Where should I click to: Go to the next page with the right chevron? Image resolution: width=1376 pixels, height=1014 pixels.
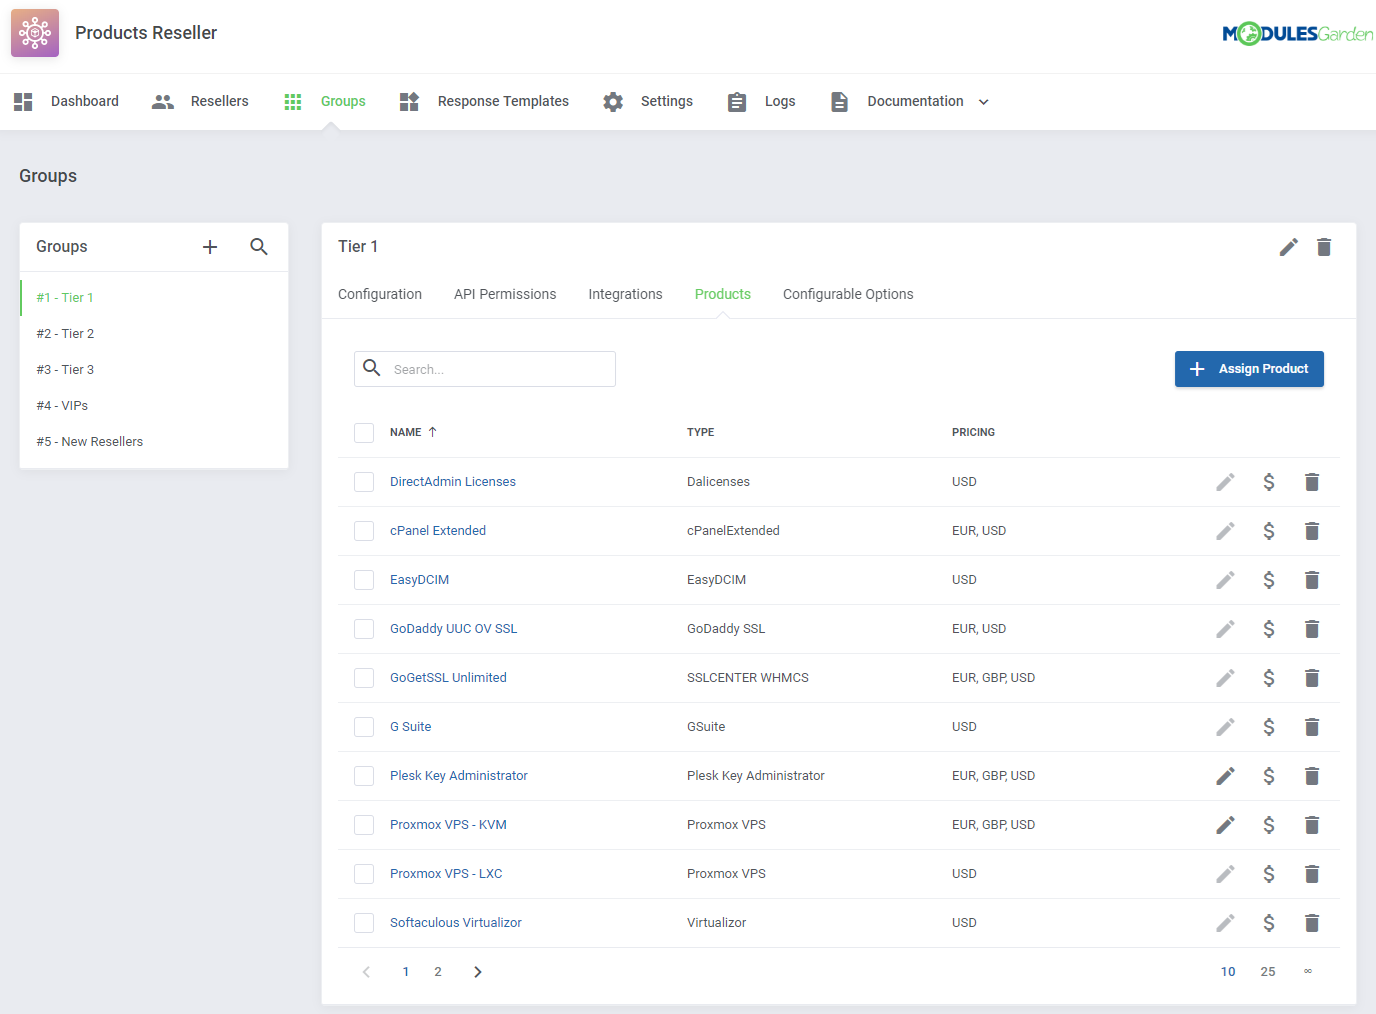(x=477, y=971)
